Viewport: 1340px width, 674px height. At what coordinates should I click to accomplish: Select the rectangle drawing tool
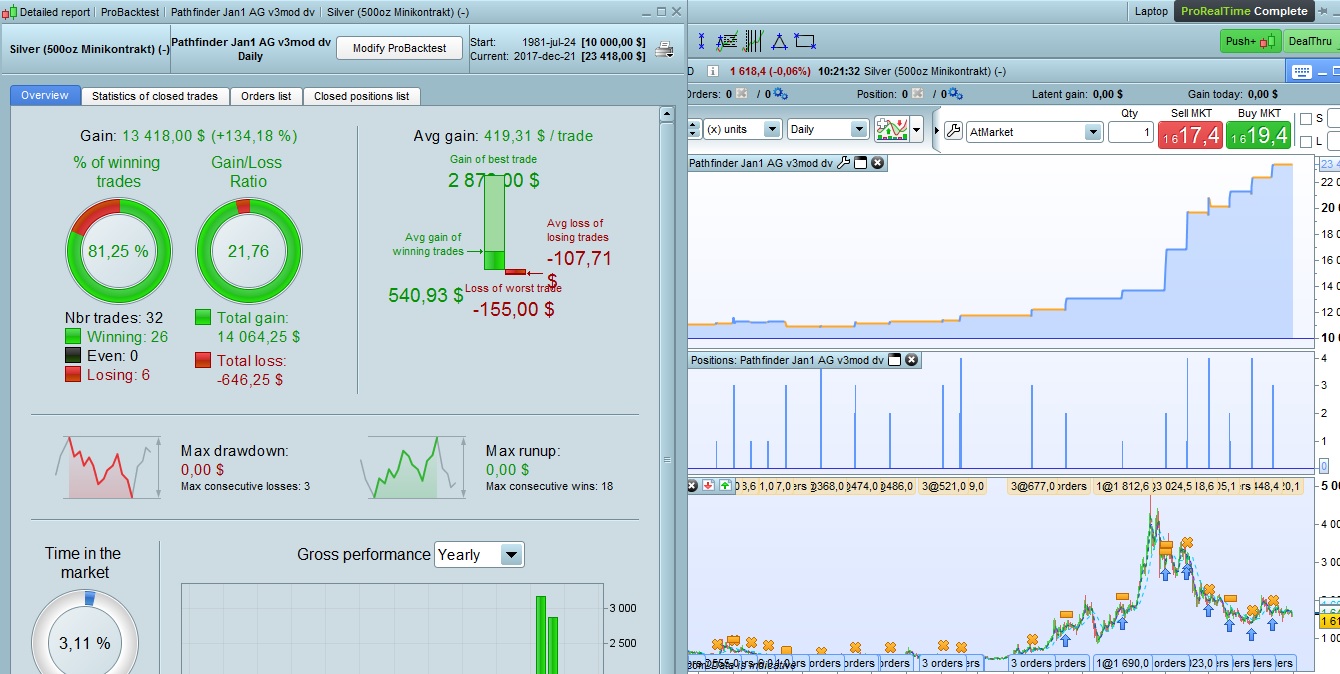[x=805, y=42]
